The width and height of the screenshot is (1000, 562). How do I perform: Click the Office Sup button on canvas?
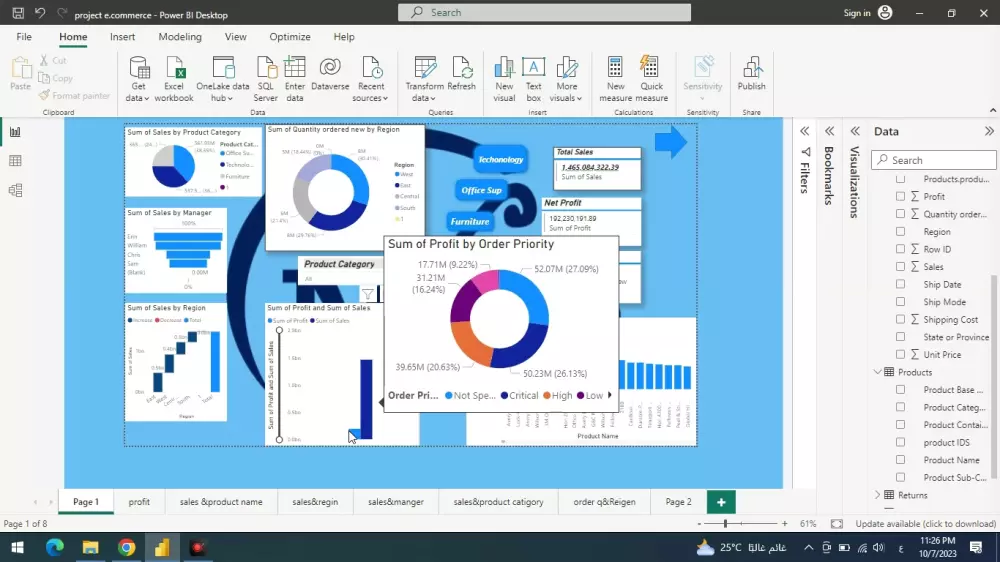[x=482, y=190]
